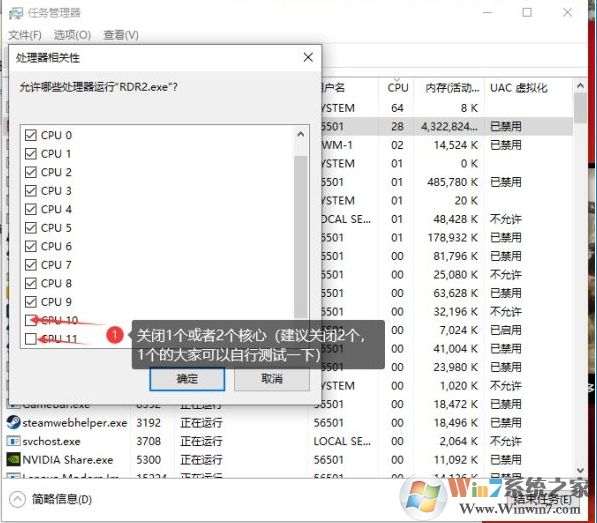The image size is (597, 523).
Task: Click the svchost.exe process icon
Action: click(14, 442)
